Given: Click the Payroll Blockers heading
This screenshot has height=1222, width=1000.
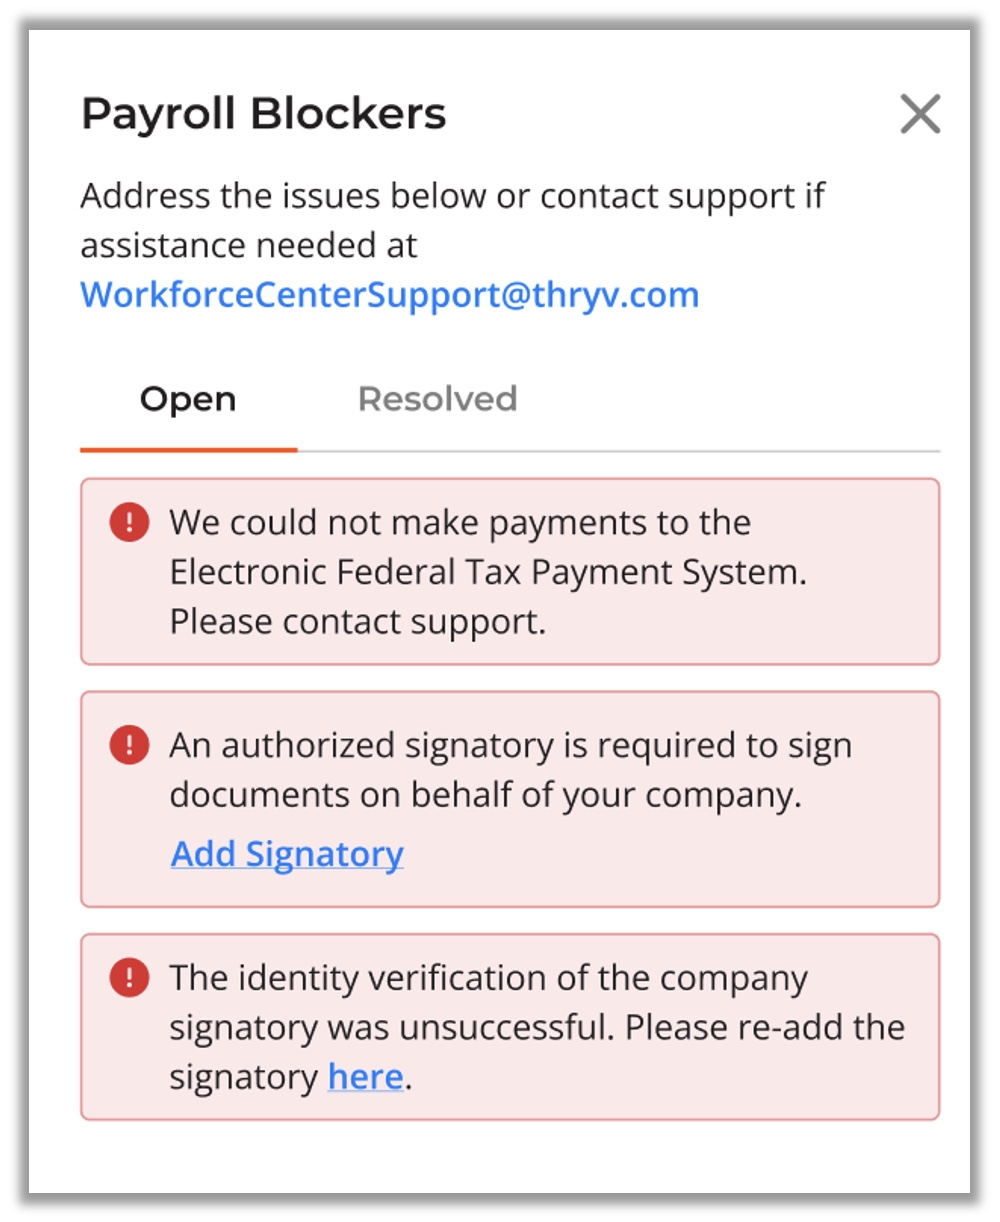Looking at the screenshot, I should pyautogui.click(x=263, y=114).
